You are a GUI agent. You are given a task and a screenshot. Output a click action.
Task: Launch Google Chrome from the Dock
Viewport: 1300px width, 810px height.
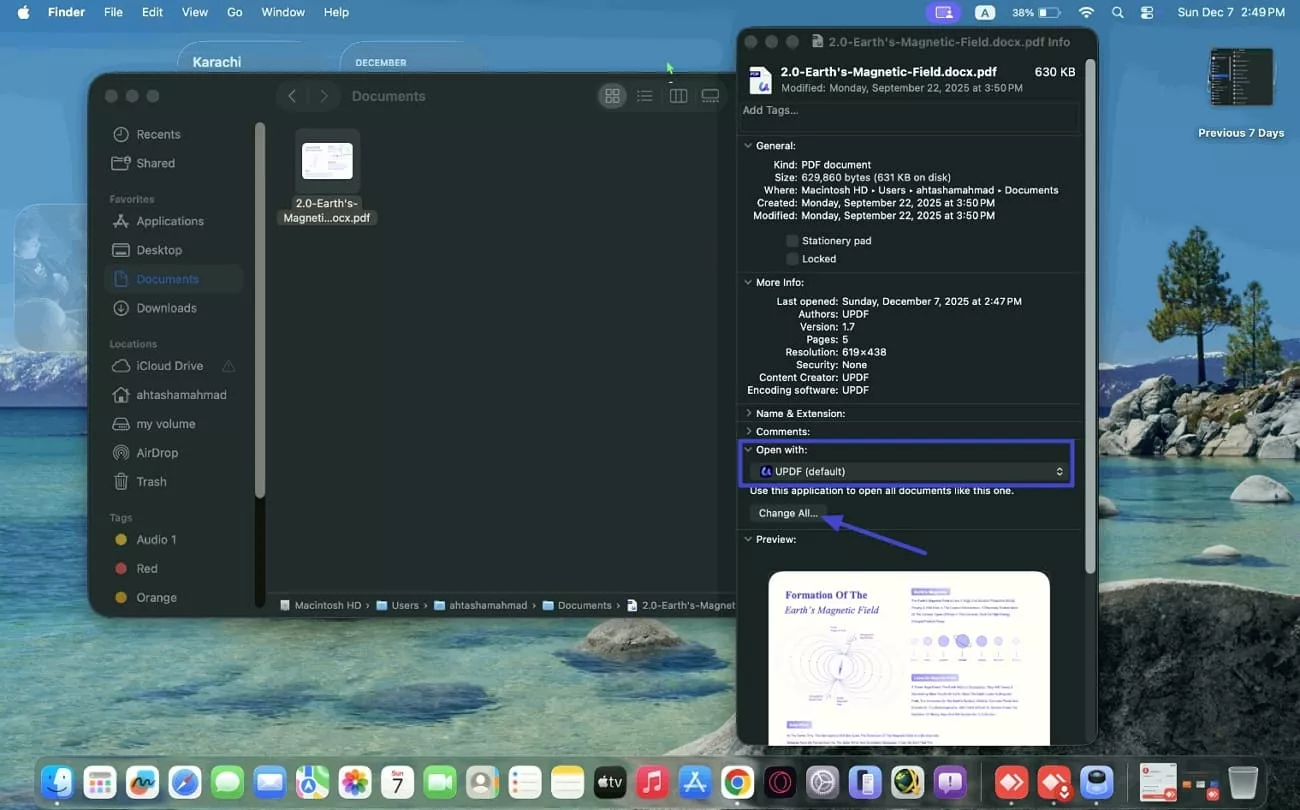[737, 782]
